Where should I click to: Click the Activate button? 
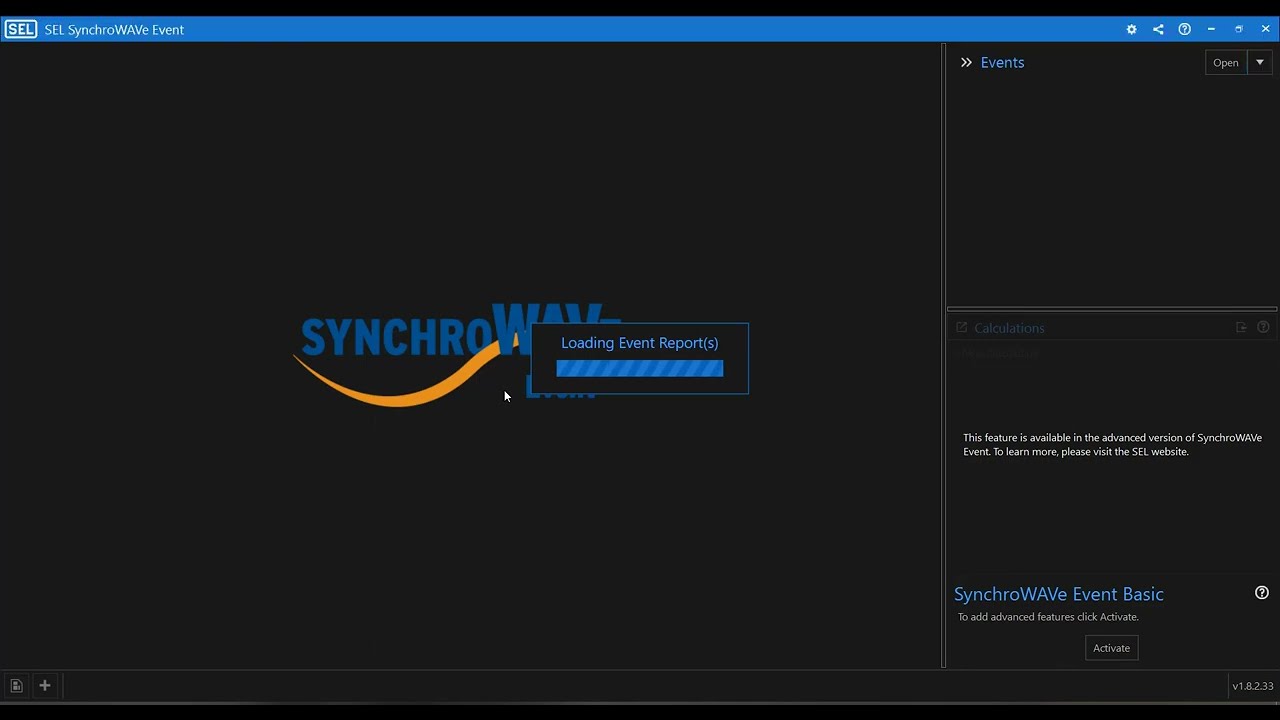pos(1111,648)
